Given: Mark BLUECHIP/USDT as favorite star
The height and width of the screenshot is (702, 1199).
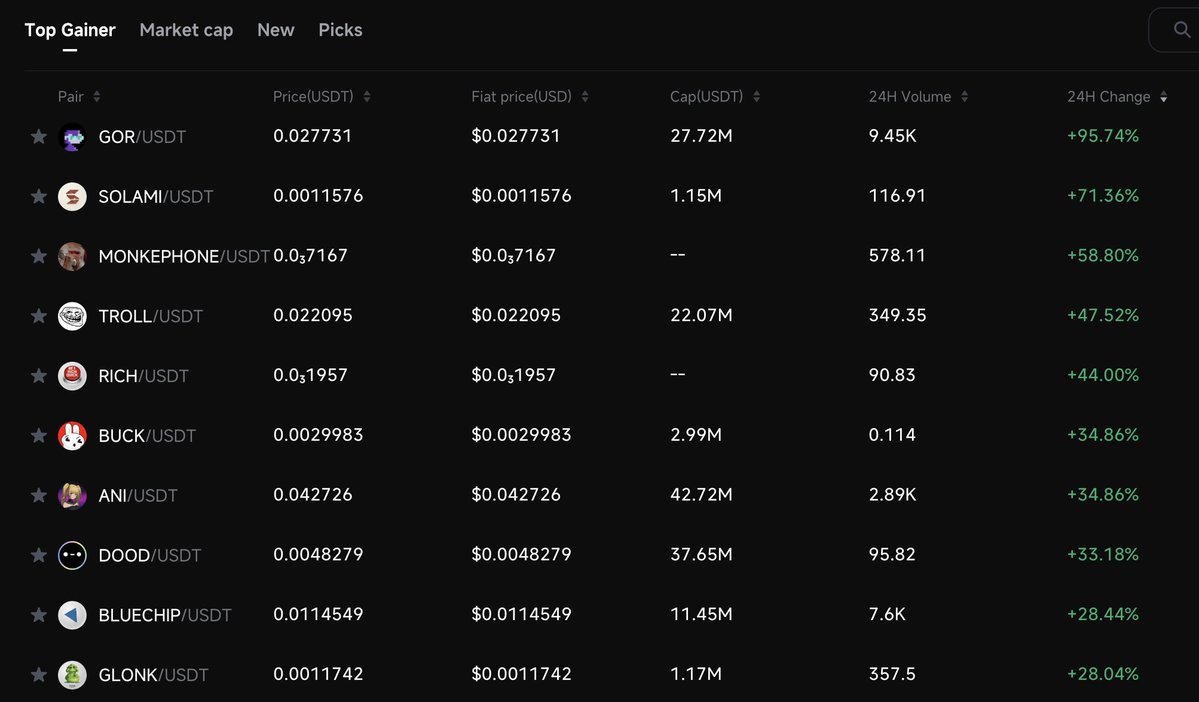Looking at the screenshot, I should point(38,615).
